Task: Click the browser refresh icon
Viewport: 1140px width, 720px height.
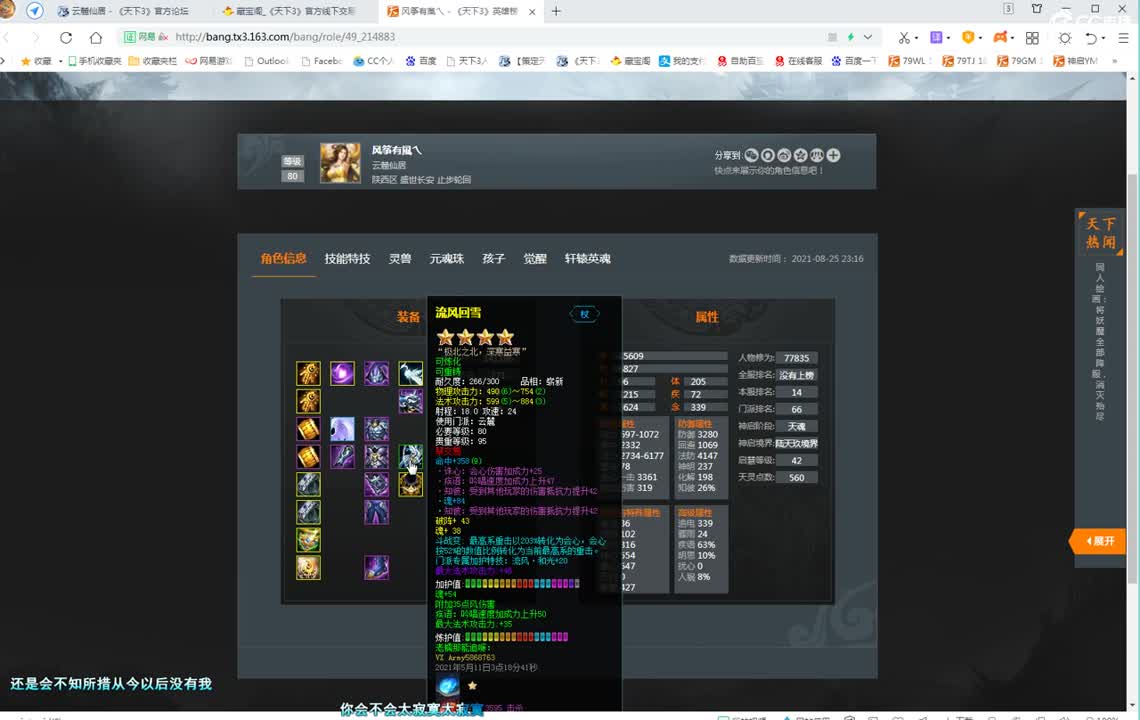Action: 66,36
